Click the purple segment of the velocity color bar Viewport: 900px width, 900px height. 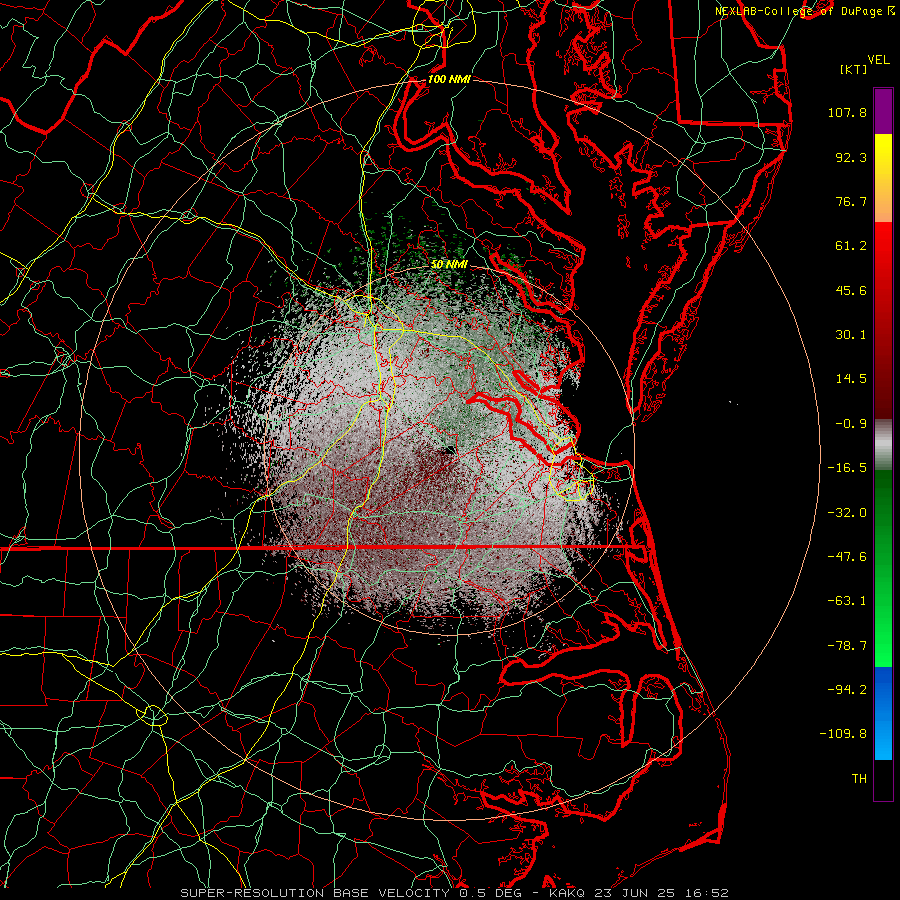point(883,111)
